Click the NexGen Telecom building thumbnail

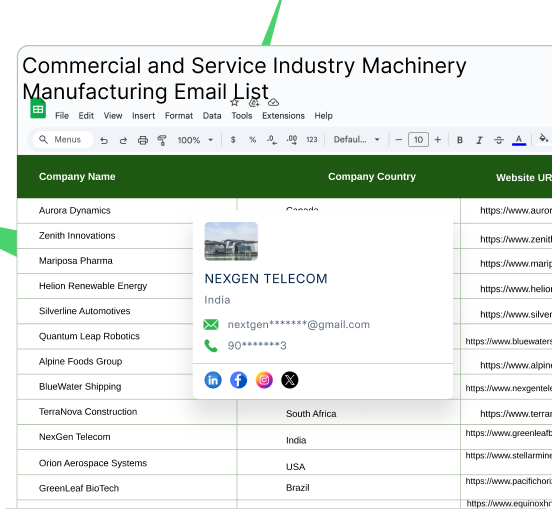(x=231, y=241)
